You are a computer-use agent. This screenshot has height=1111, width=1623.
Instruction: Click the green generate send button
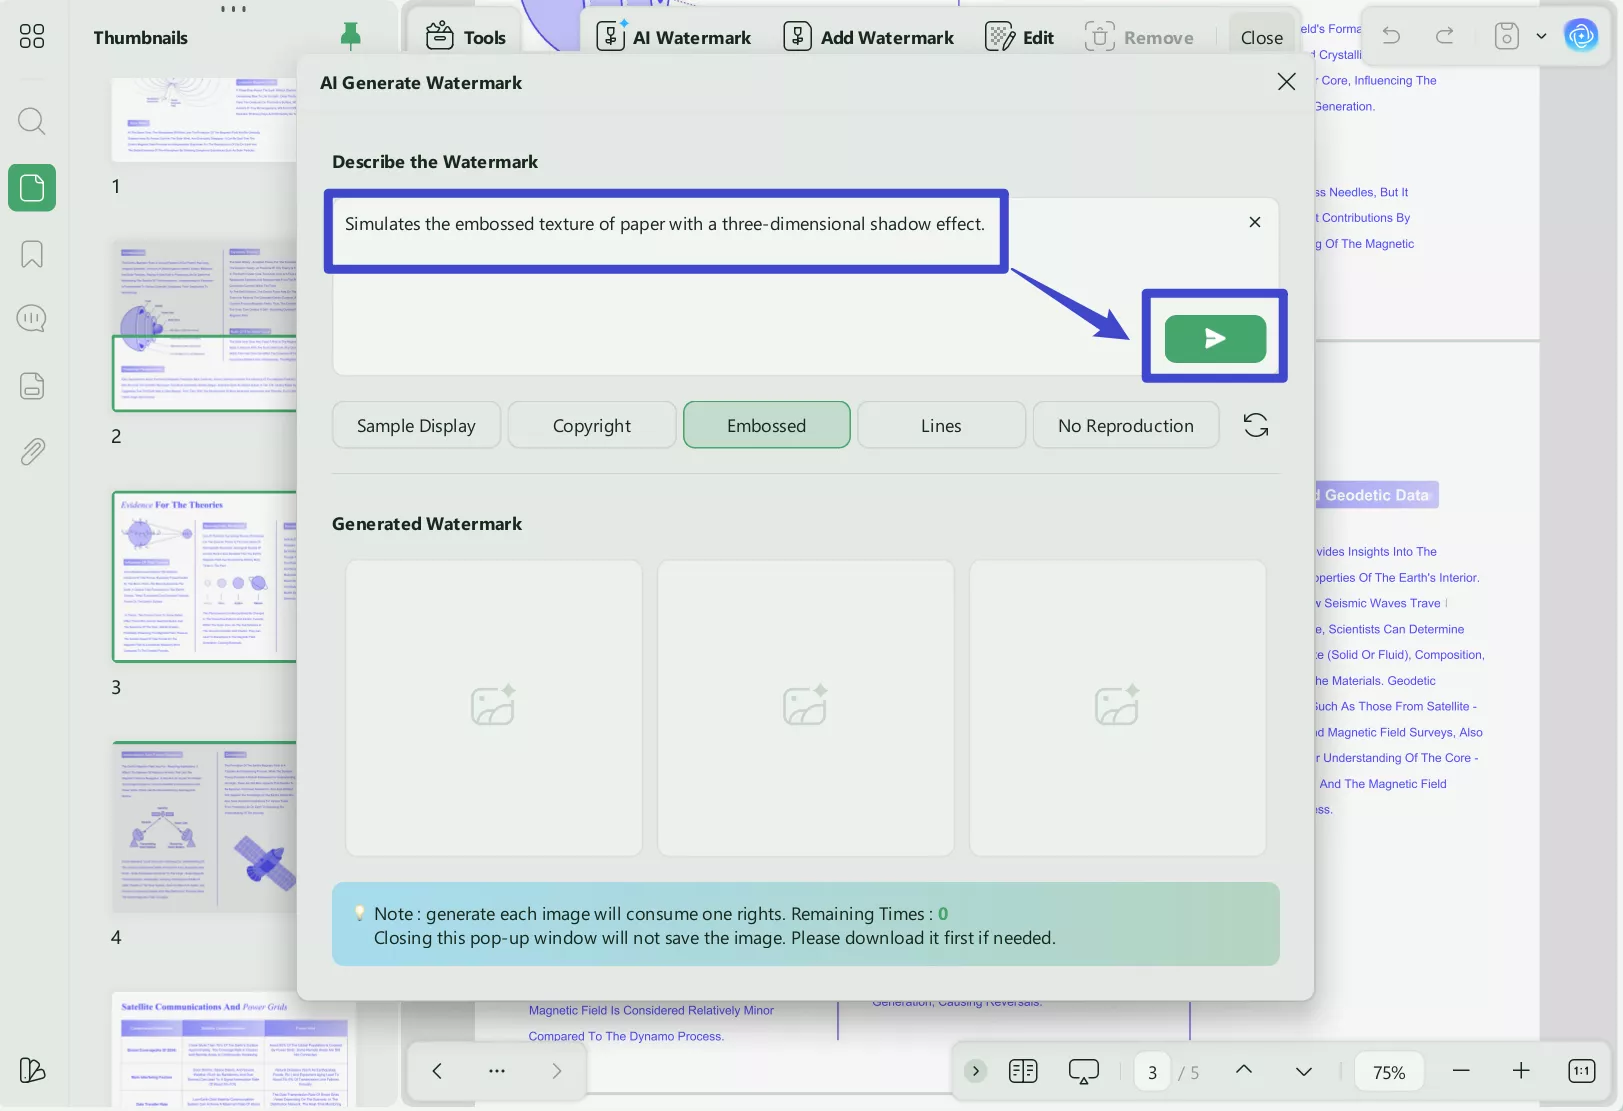tap(1215, 339)
